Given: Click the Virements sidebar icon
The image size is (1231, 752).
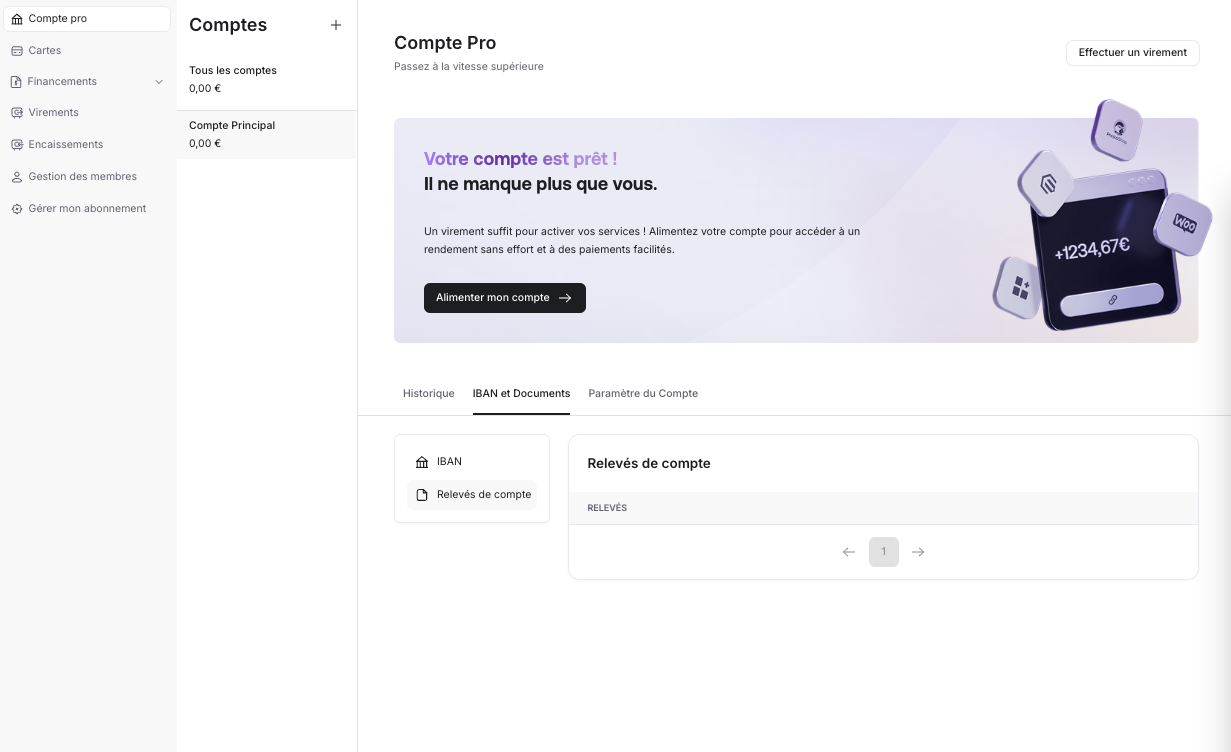Looking at the screenshot, I should tap(17, 113).
